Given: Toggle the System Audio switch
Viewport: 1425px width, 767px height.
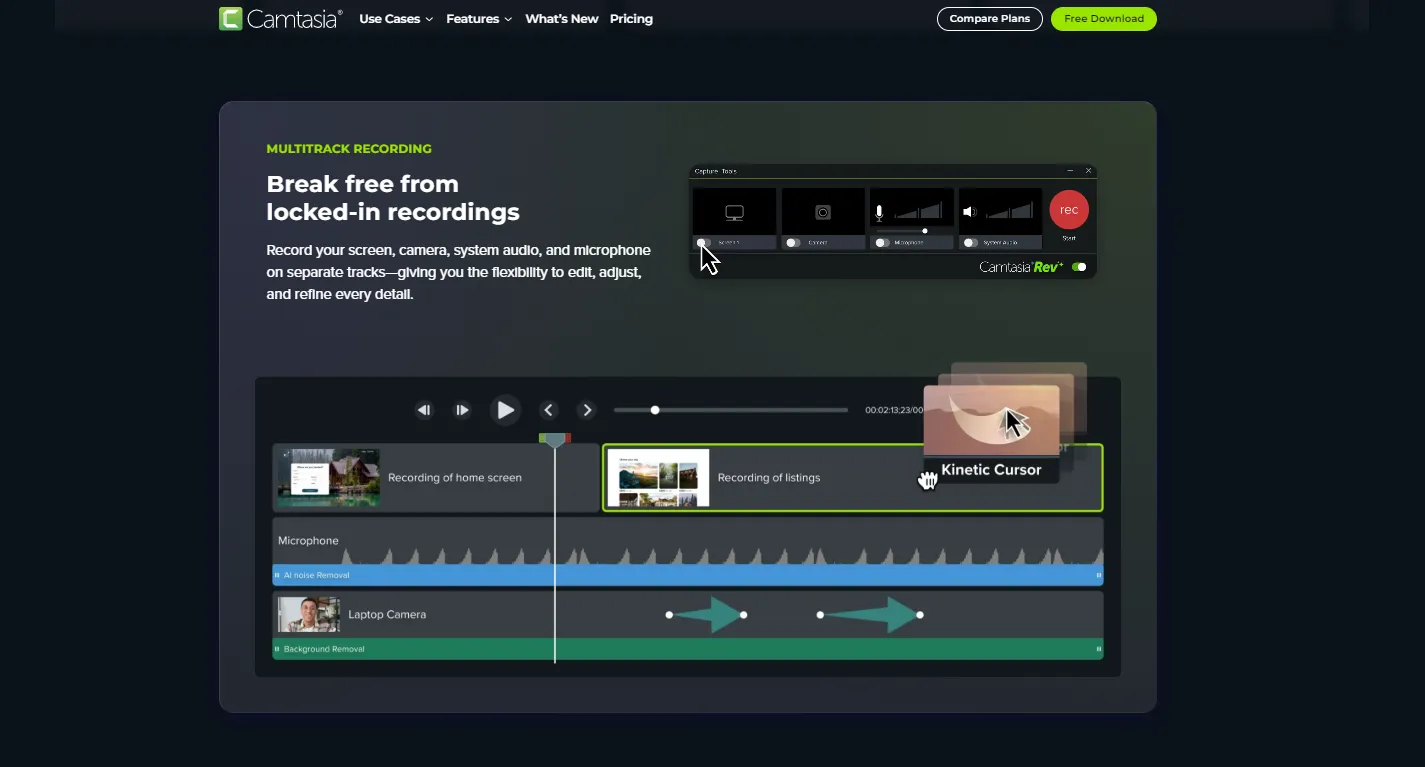Looking at the screenshot, I should tap(970, 243).
